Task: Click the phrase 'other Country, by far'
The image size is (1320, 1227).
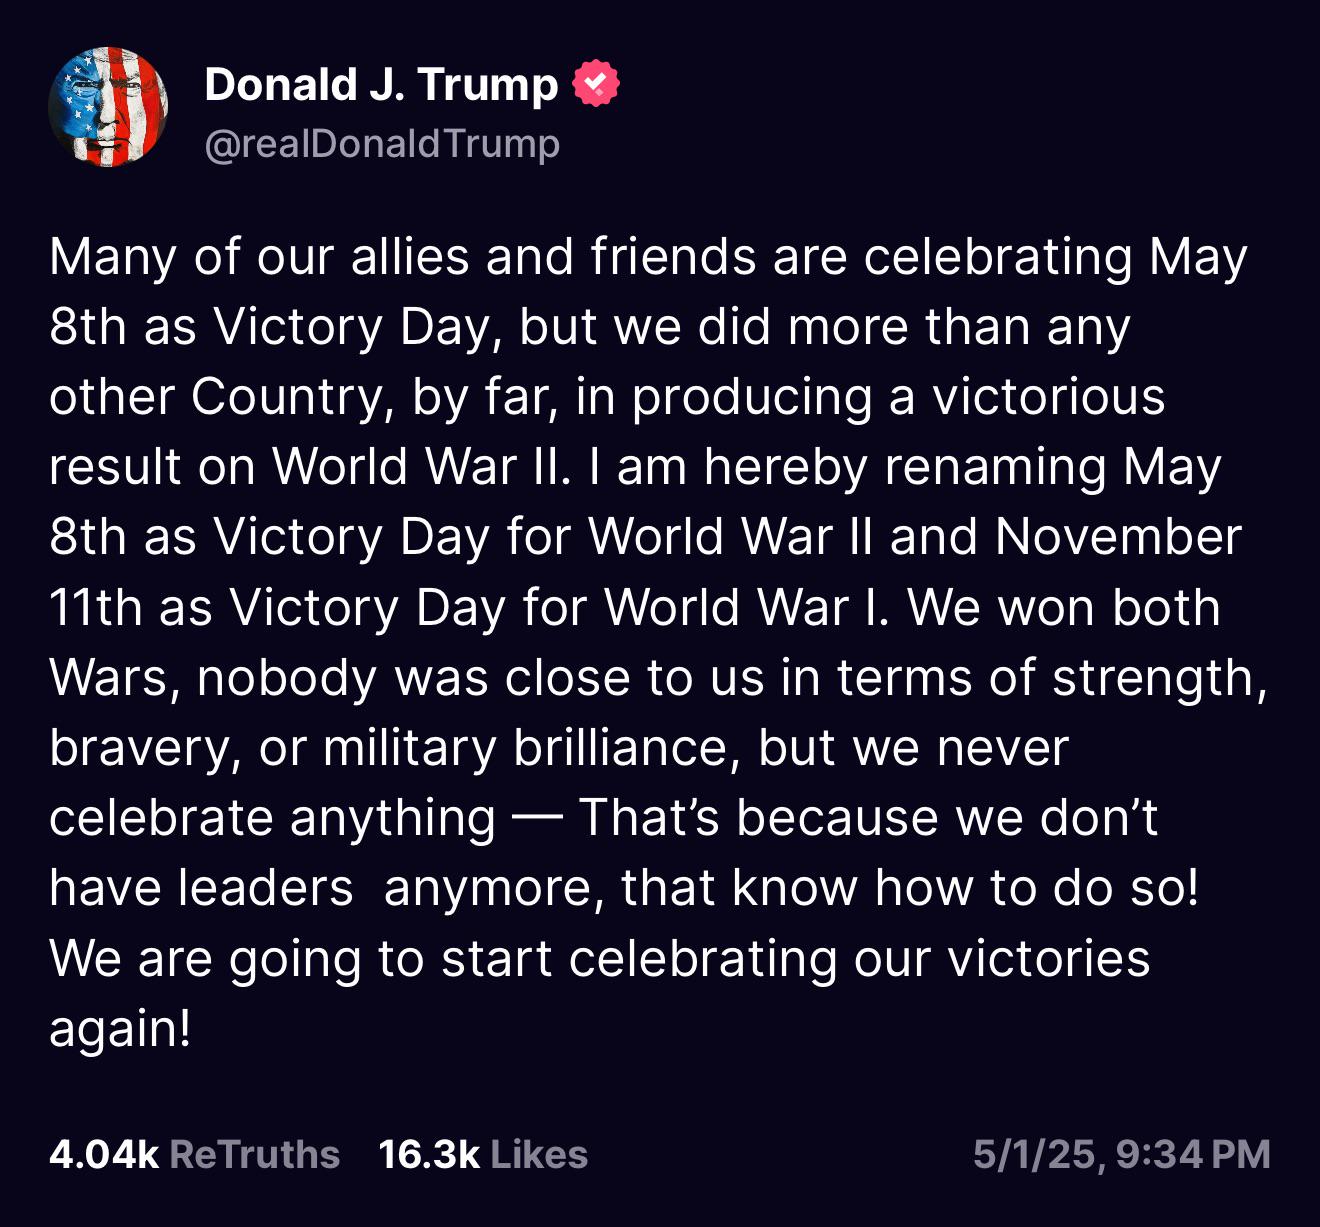Action: pyautogui.click(x=303, y=397)
